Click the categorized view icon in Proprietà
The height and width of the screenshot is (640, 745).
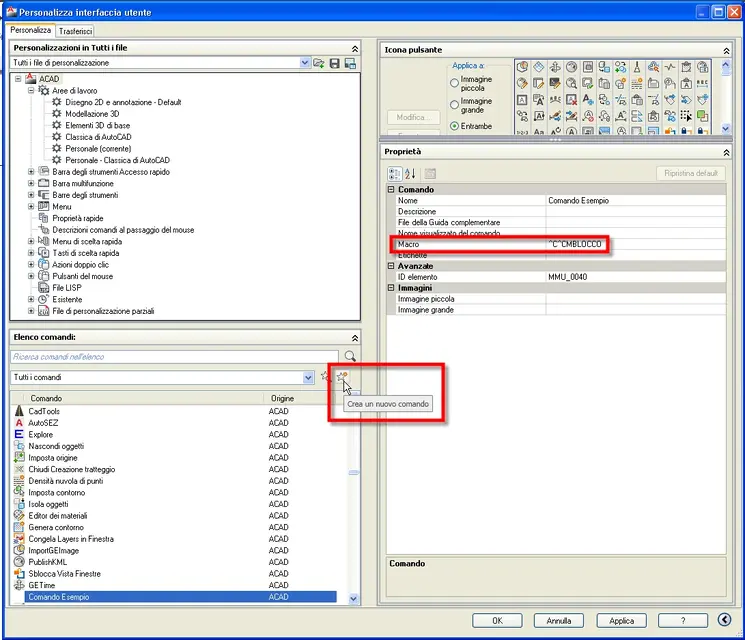[394, 174]
